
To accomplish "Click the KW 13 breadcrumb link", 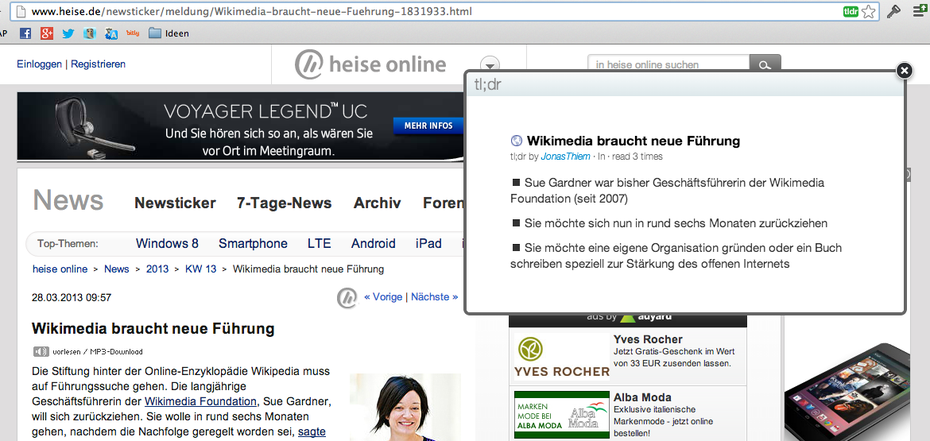I will click(200, 269).
